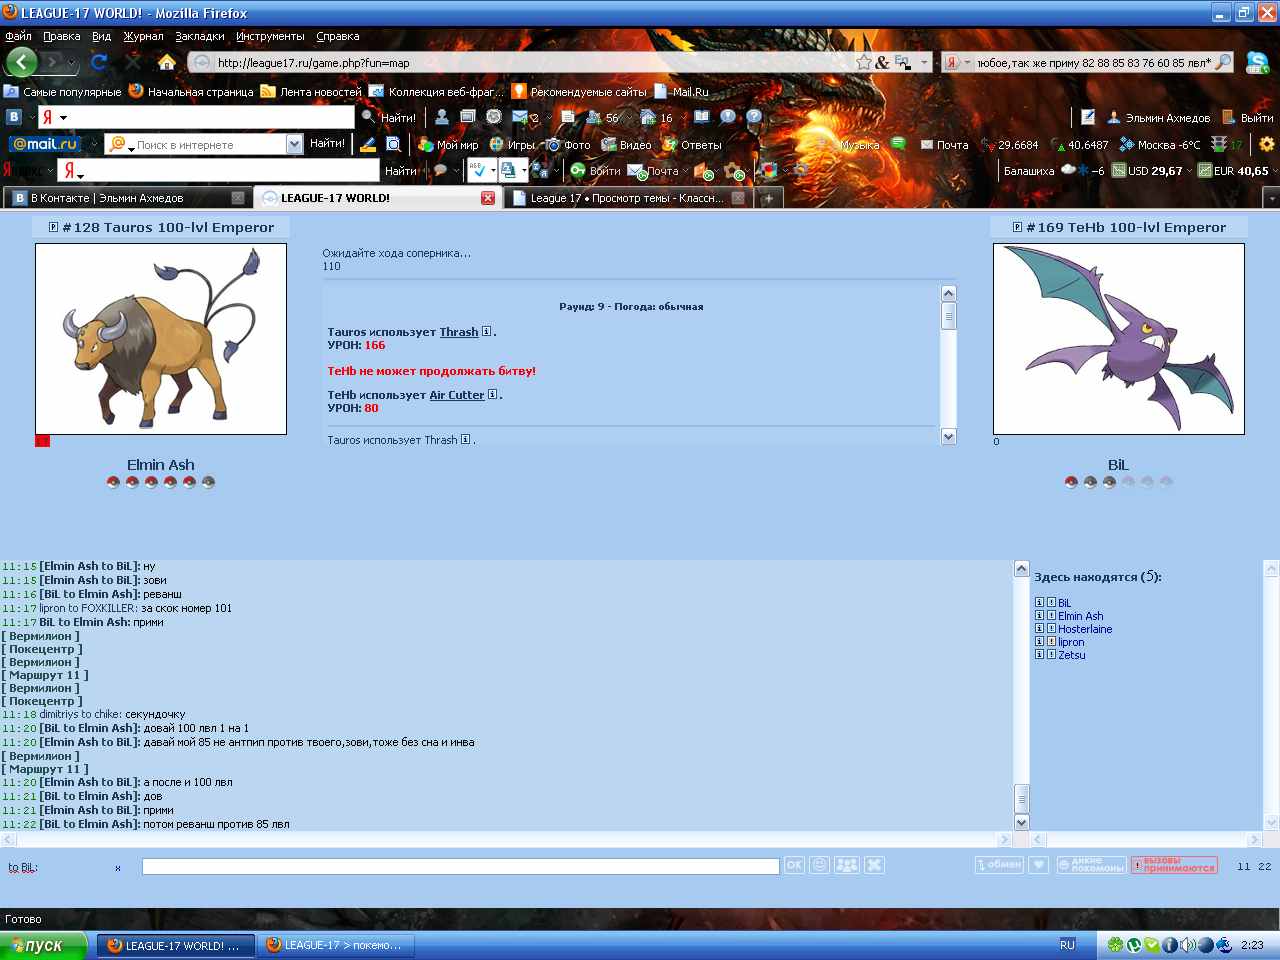Open the EUR 40,65 rate item
The width and height of the screenshot is (1280, 960).
(x=1234, y=171)
